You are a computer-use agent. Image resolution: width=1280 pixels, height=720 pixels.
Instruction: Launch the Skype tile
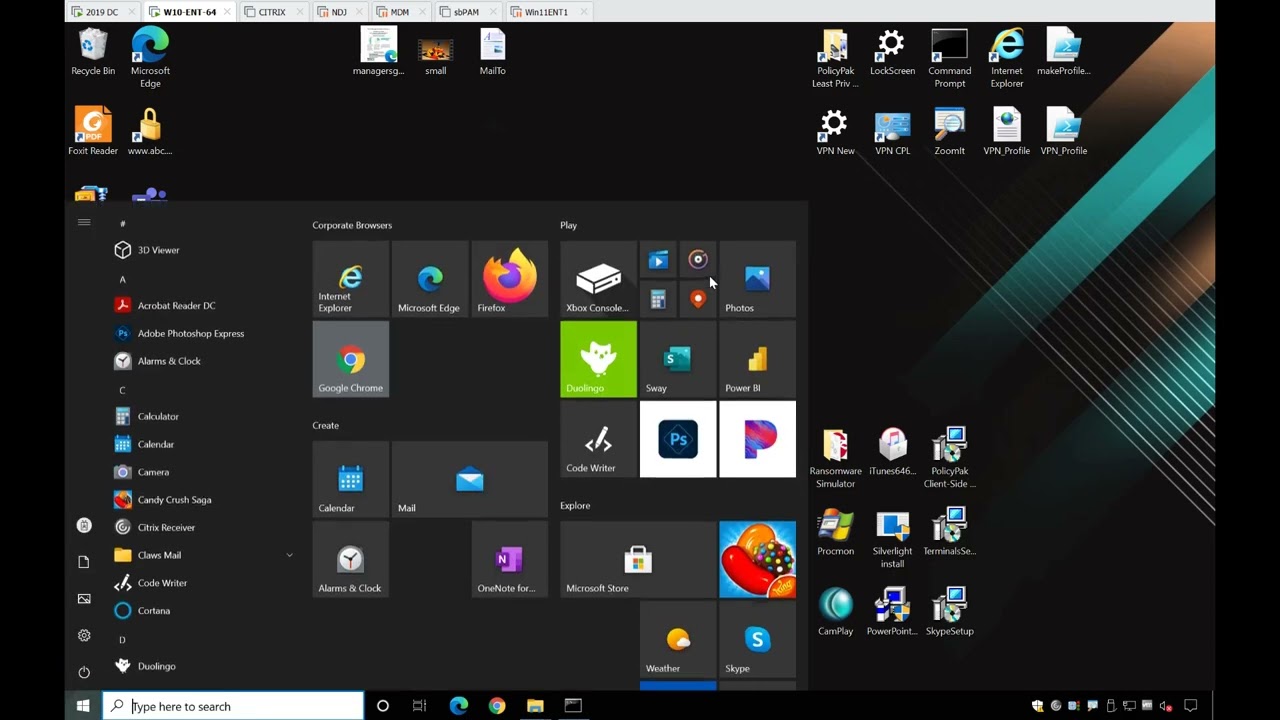click(758, 639)
